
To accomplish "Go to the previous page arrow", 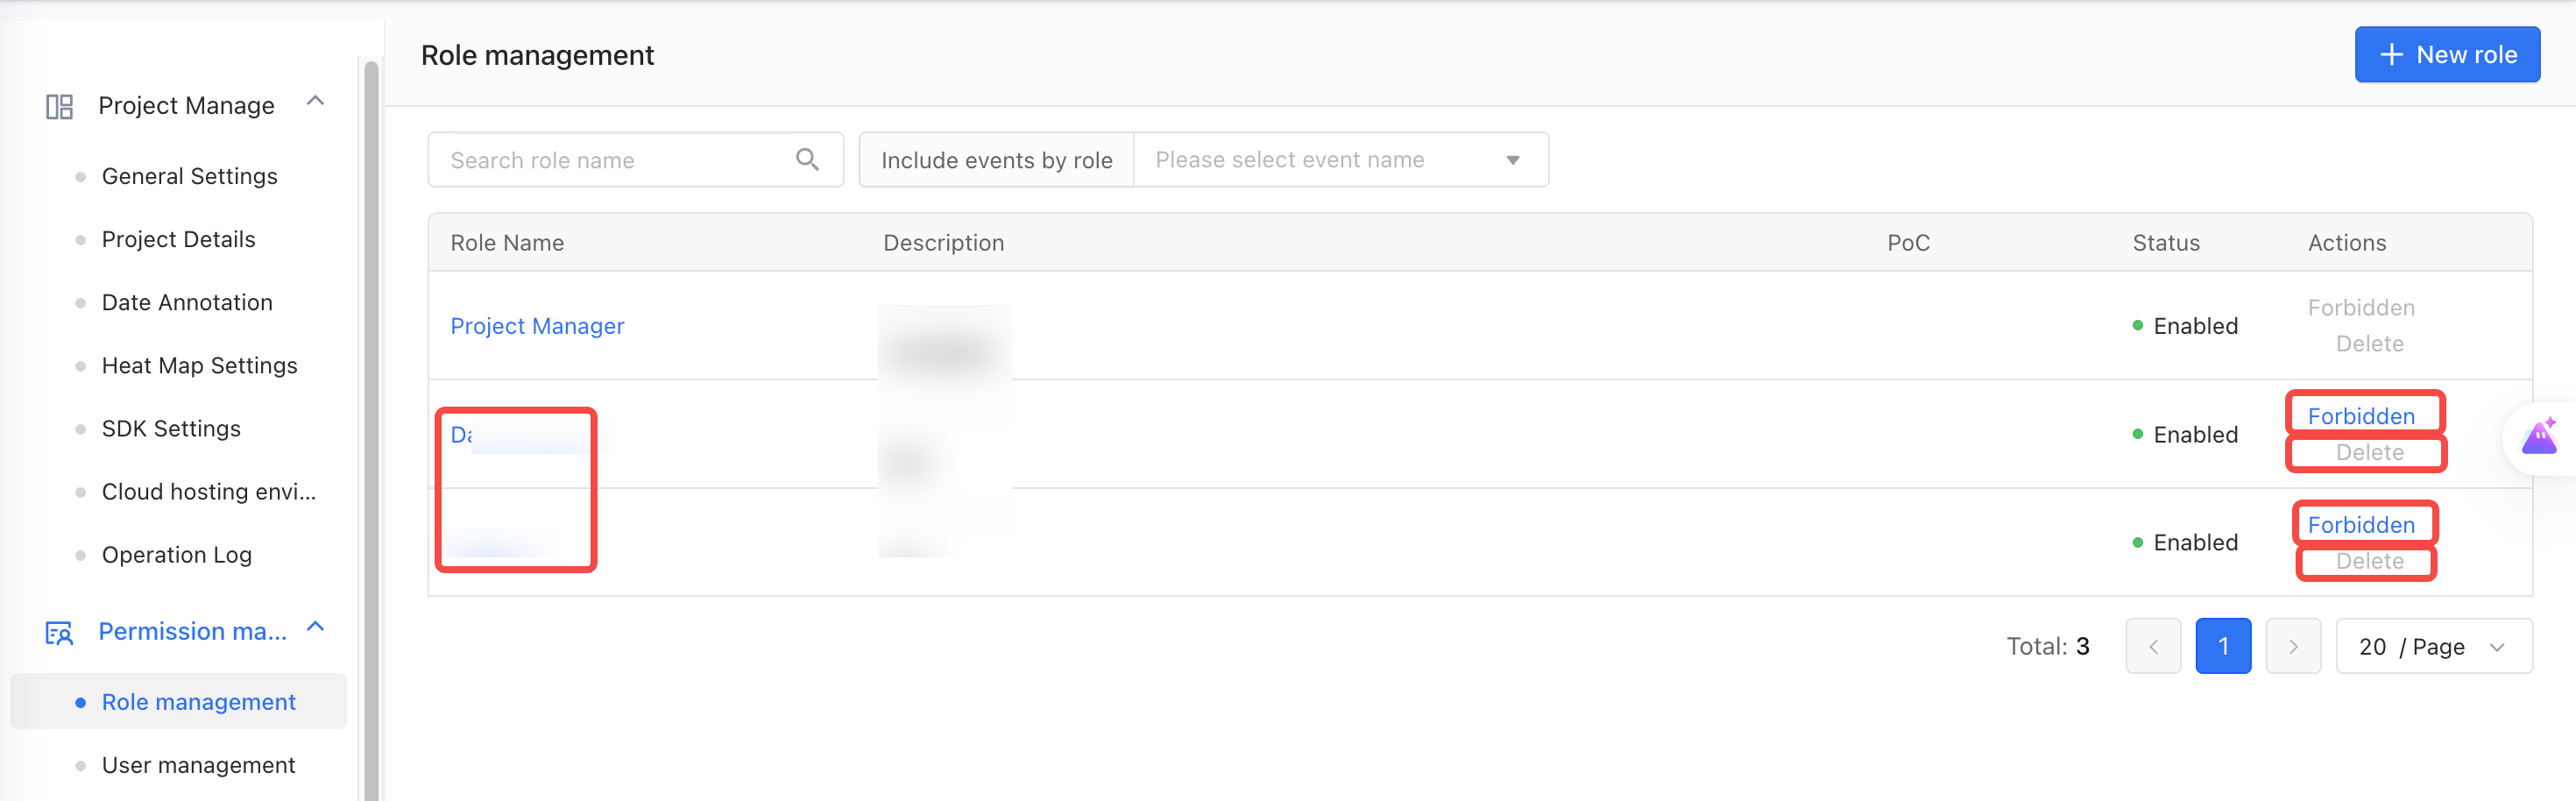I will pos(2153,646).
